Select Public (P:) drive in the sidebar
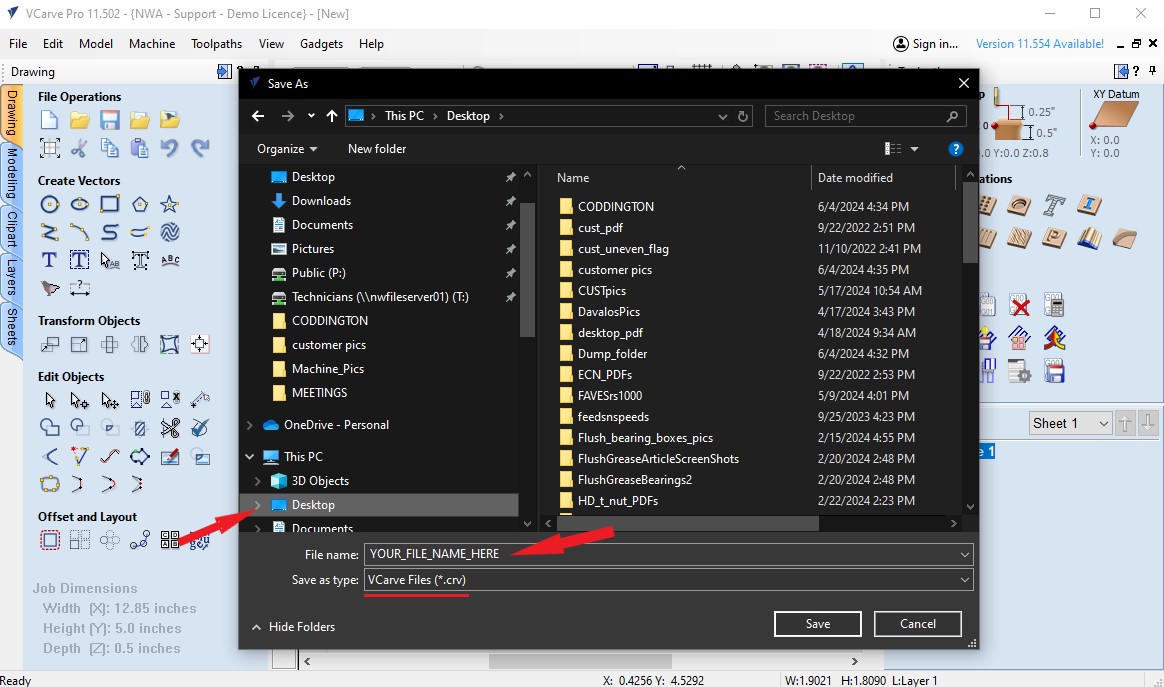Image resolution: width=1164 pixels, height=687 pixels. (318, 273)
